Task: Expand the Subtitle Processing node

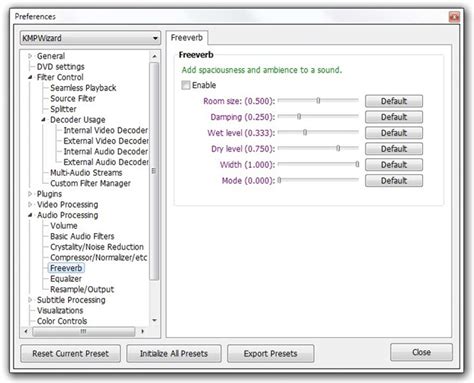Action: tap(30, 300)
